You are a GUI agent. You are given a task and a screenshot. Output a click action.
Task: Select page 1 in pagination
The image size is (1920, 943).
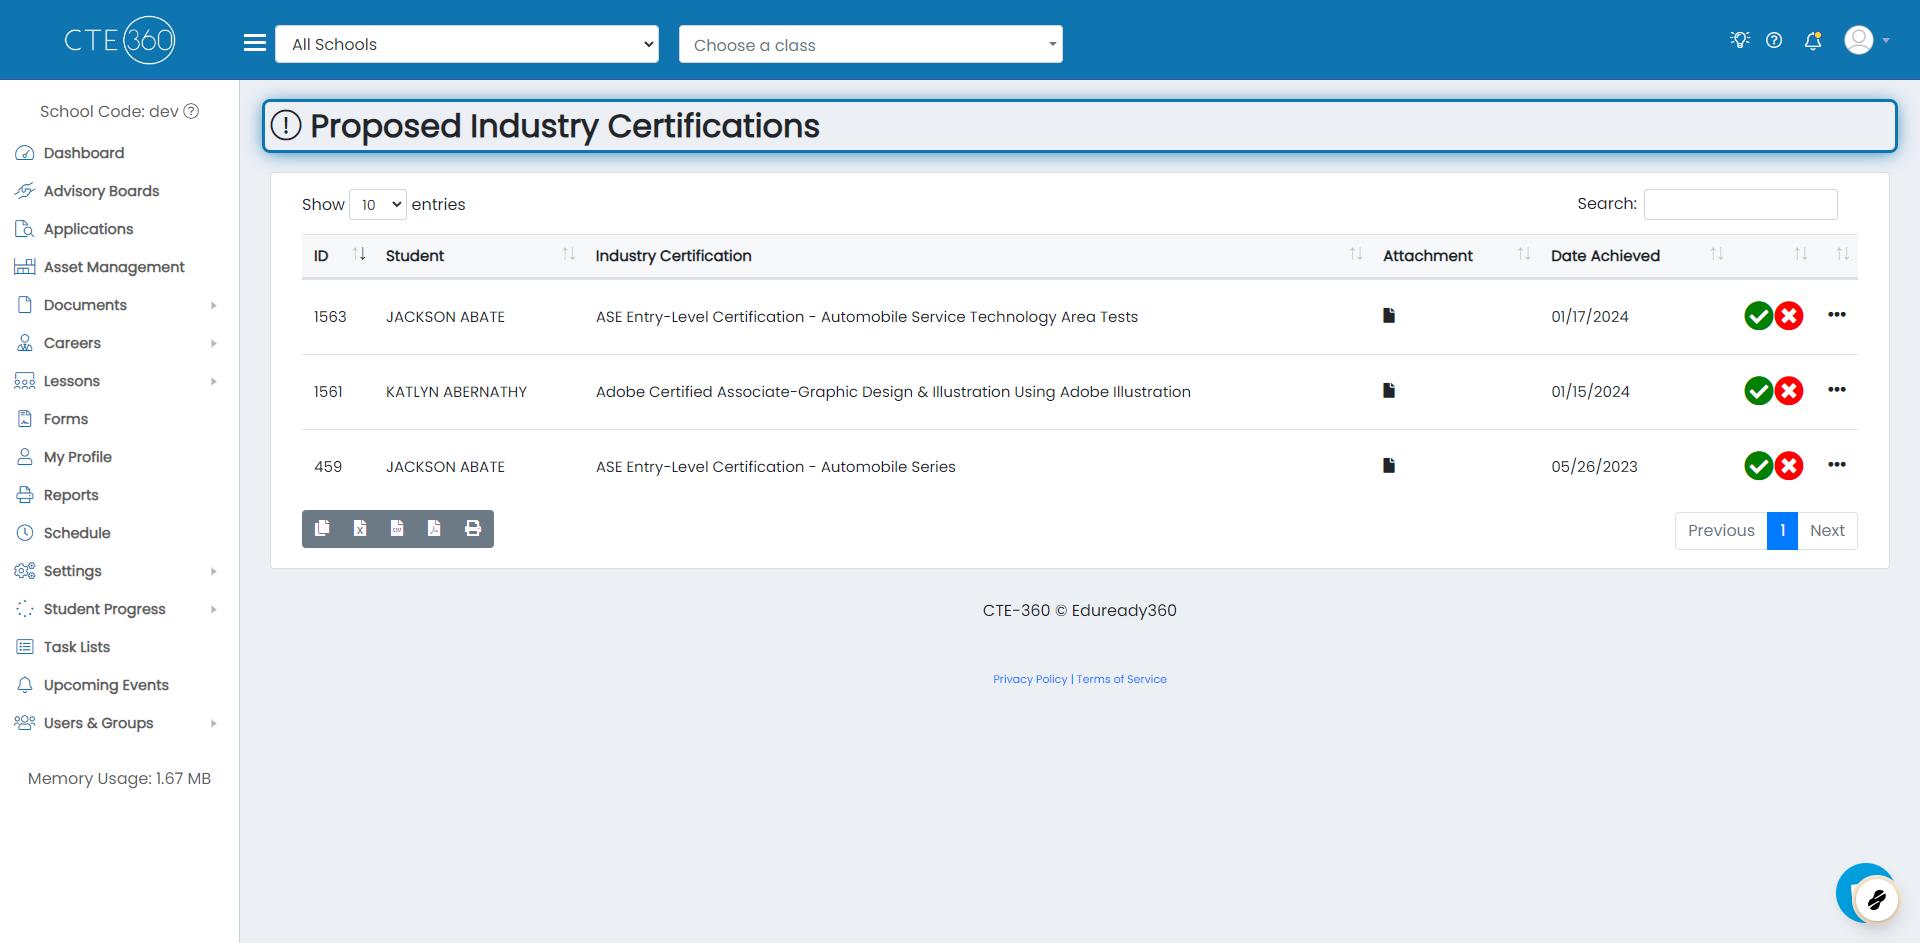coord(1782,531)
